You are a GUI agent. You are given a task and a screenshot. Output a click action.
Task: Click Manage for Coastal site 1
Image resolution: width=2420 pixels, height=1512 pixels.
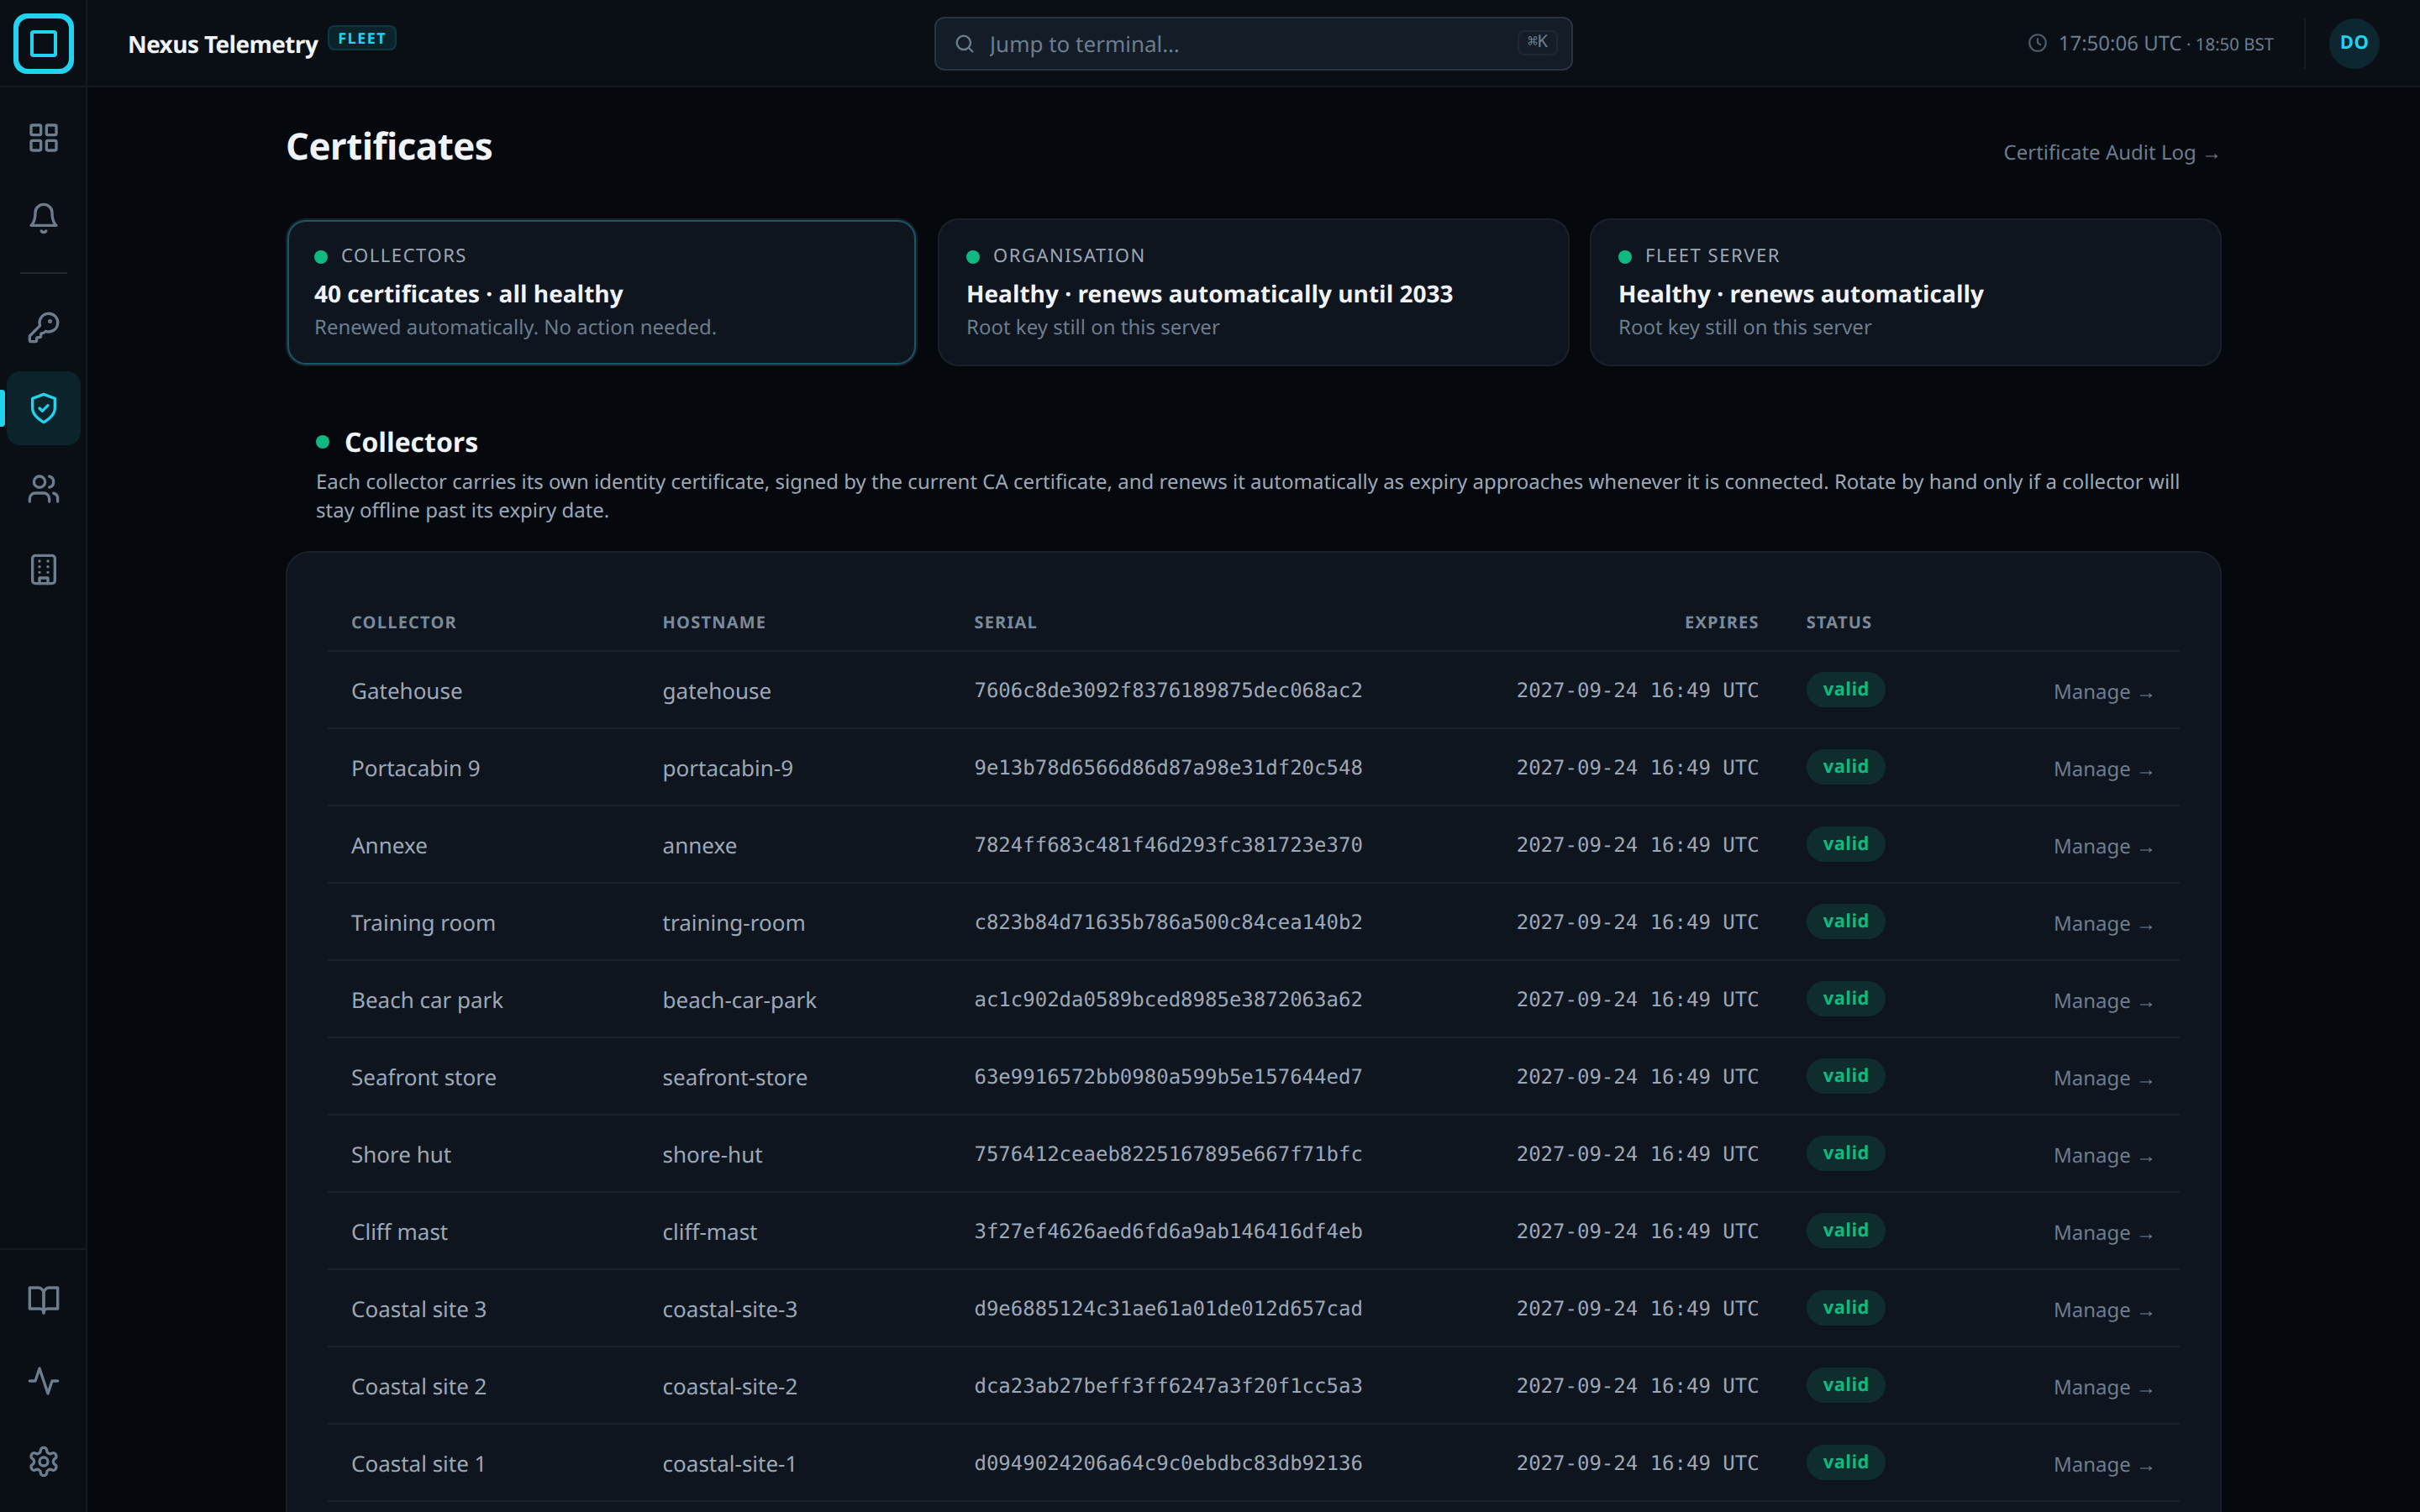click(2102, 1464)
